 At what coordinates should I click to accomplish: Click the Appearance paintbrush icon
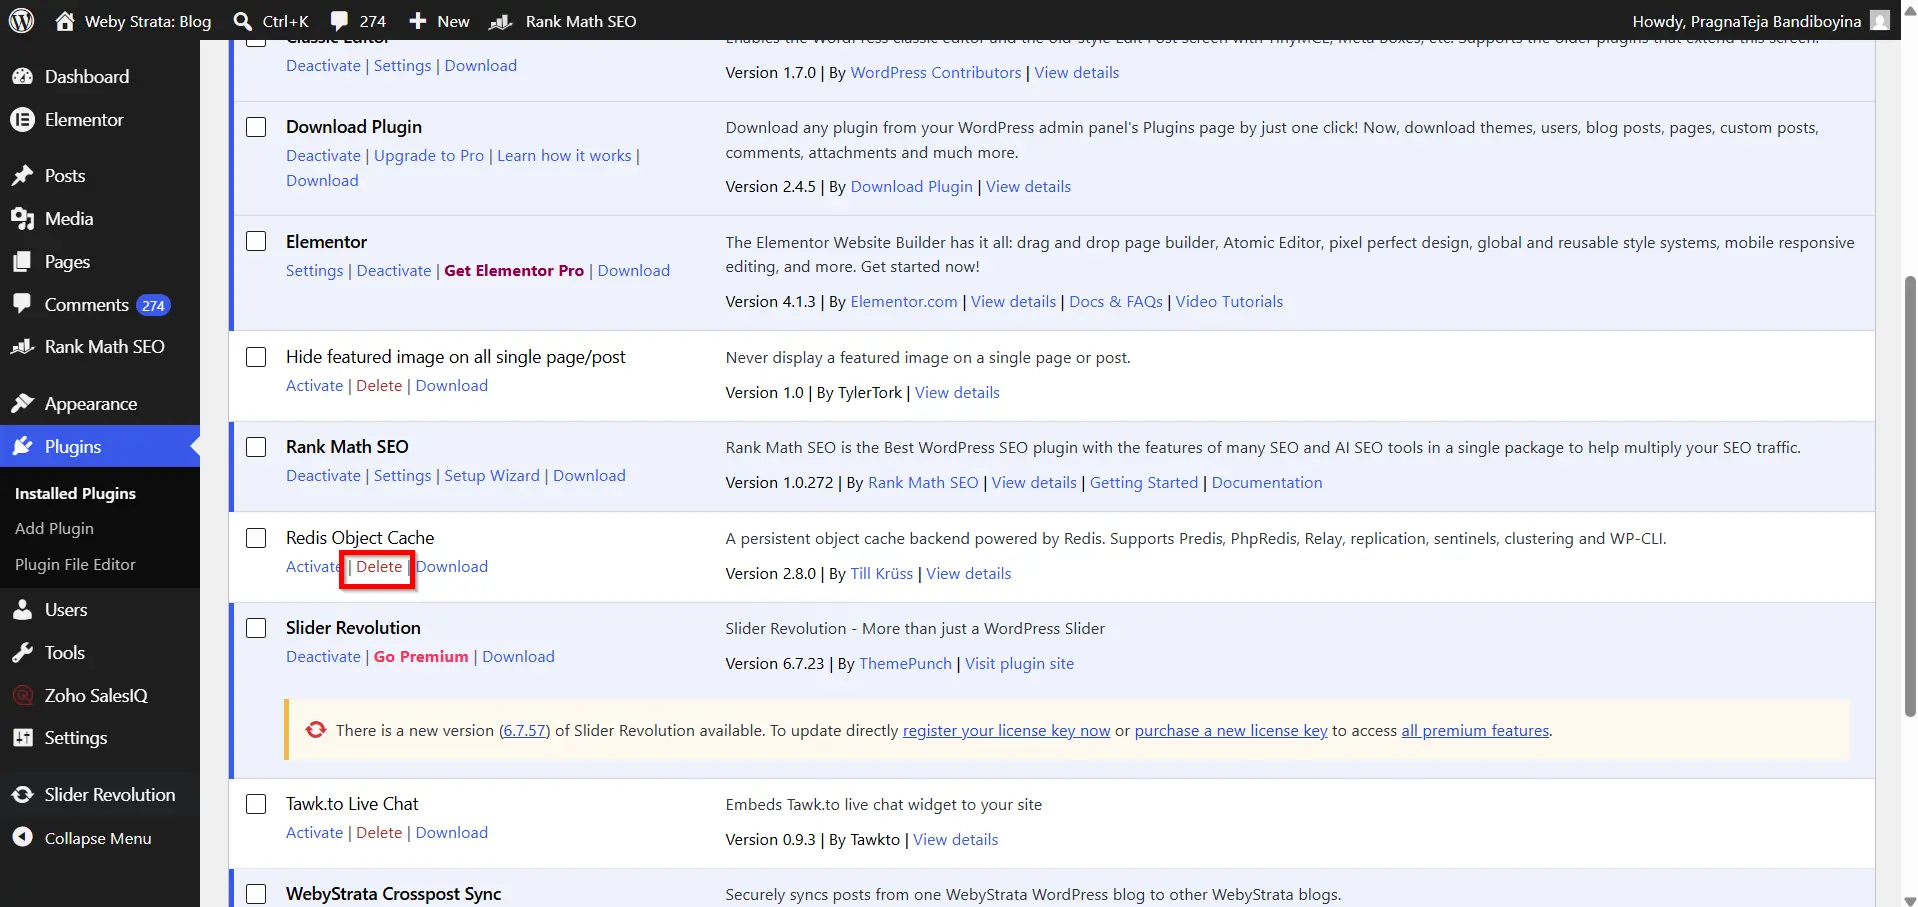[x=22, y=404]
